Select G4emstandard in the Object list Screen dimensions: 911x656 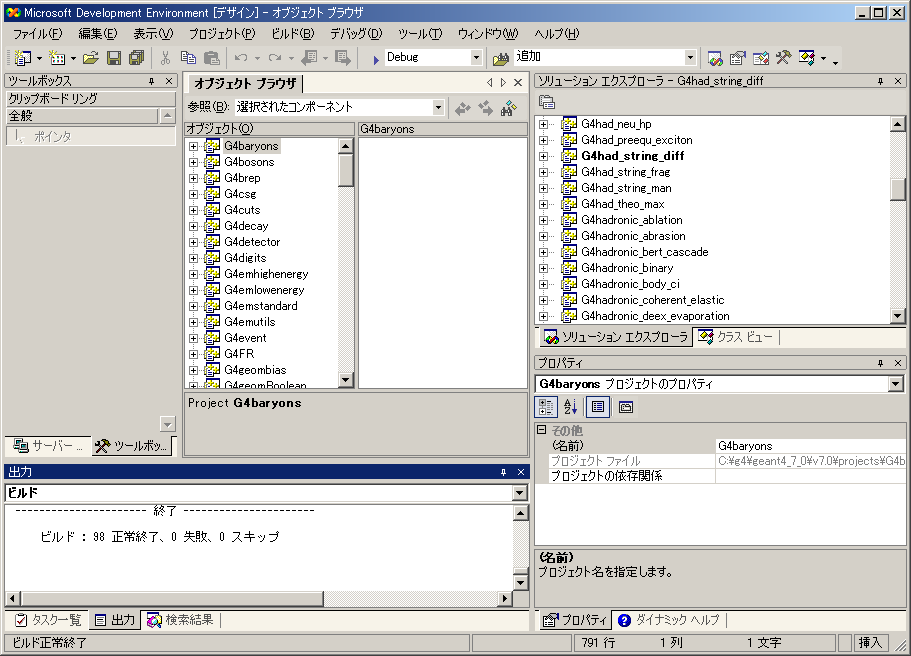click(260, 306)
